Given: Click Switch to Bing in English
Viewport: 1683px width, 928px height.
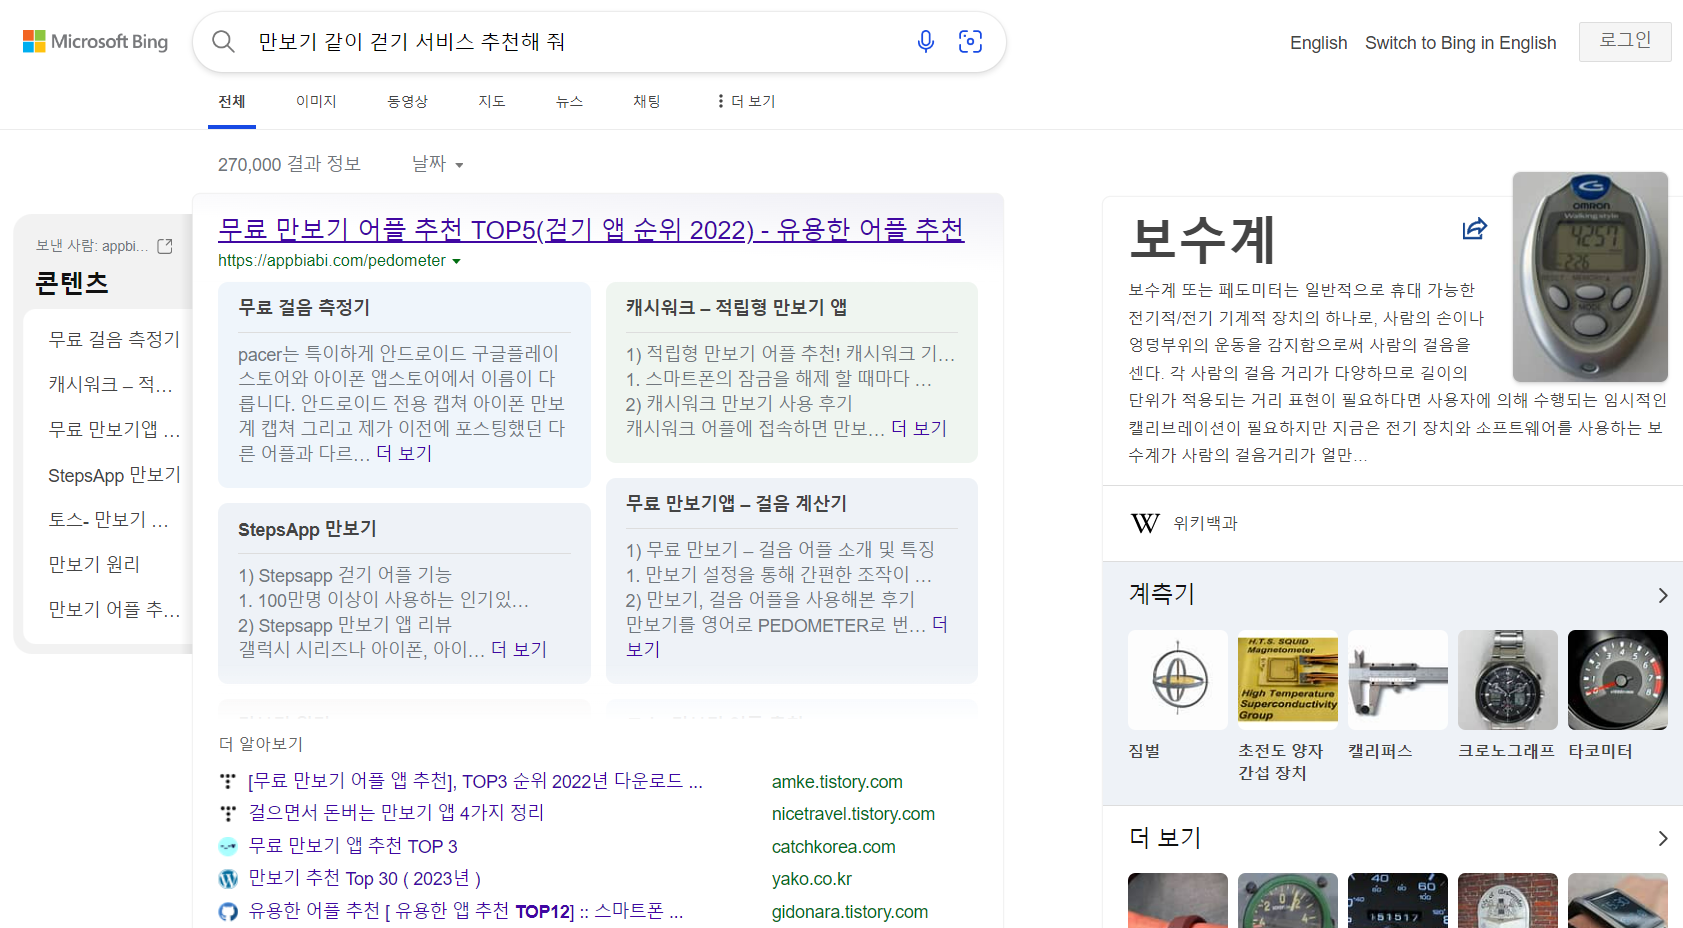Looking at the screenshot, I should [x=1460, y=43].
